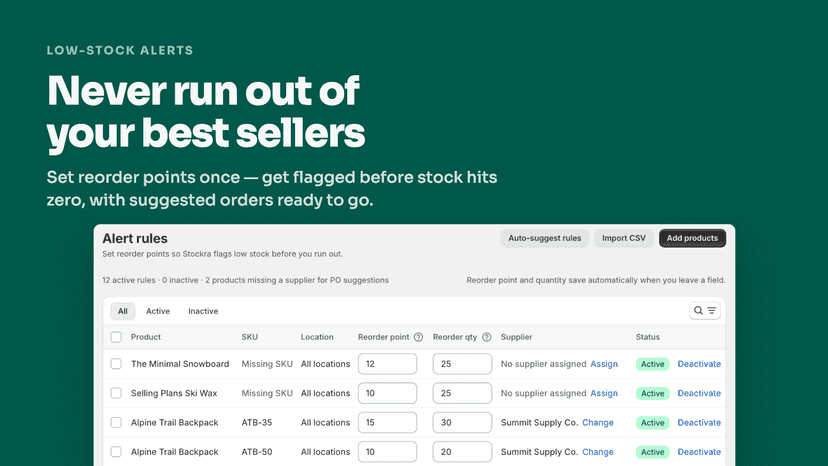Assign a supplier to The Minimal Snowboard
Viewport: 828px width, 466px height.
[604, 364]
